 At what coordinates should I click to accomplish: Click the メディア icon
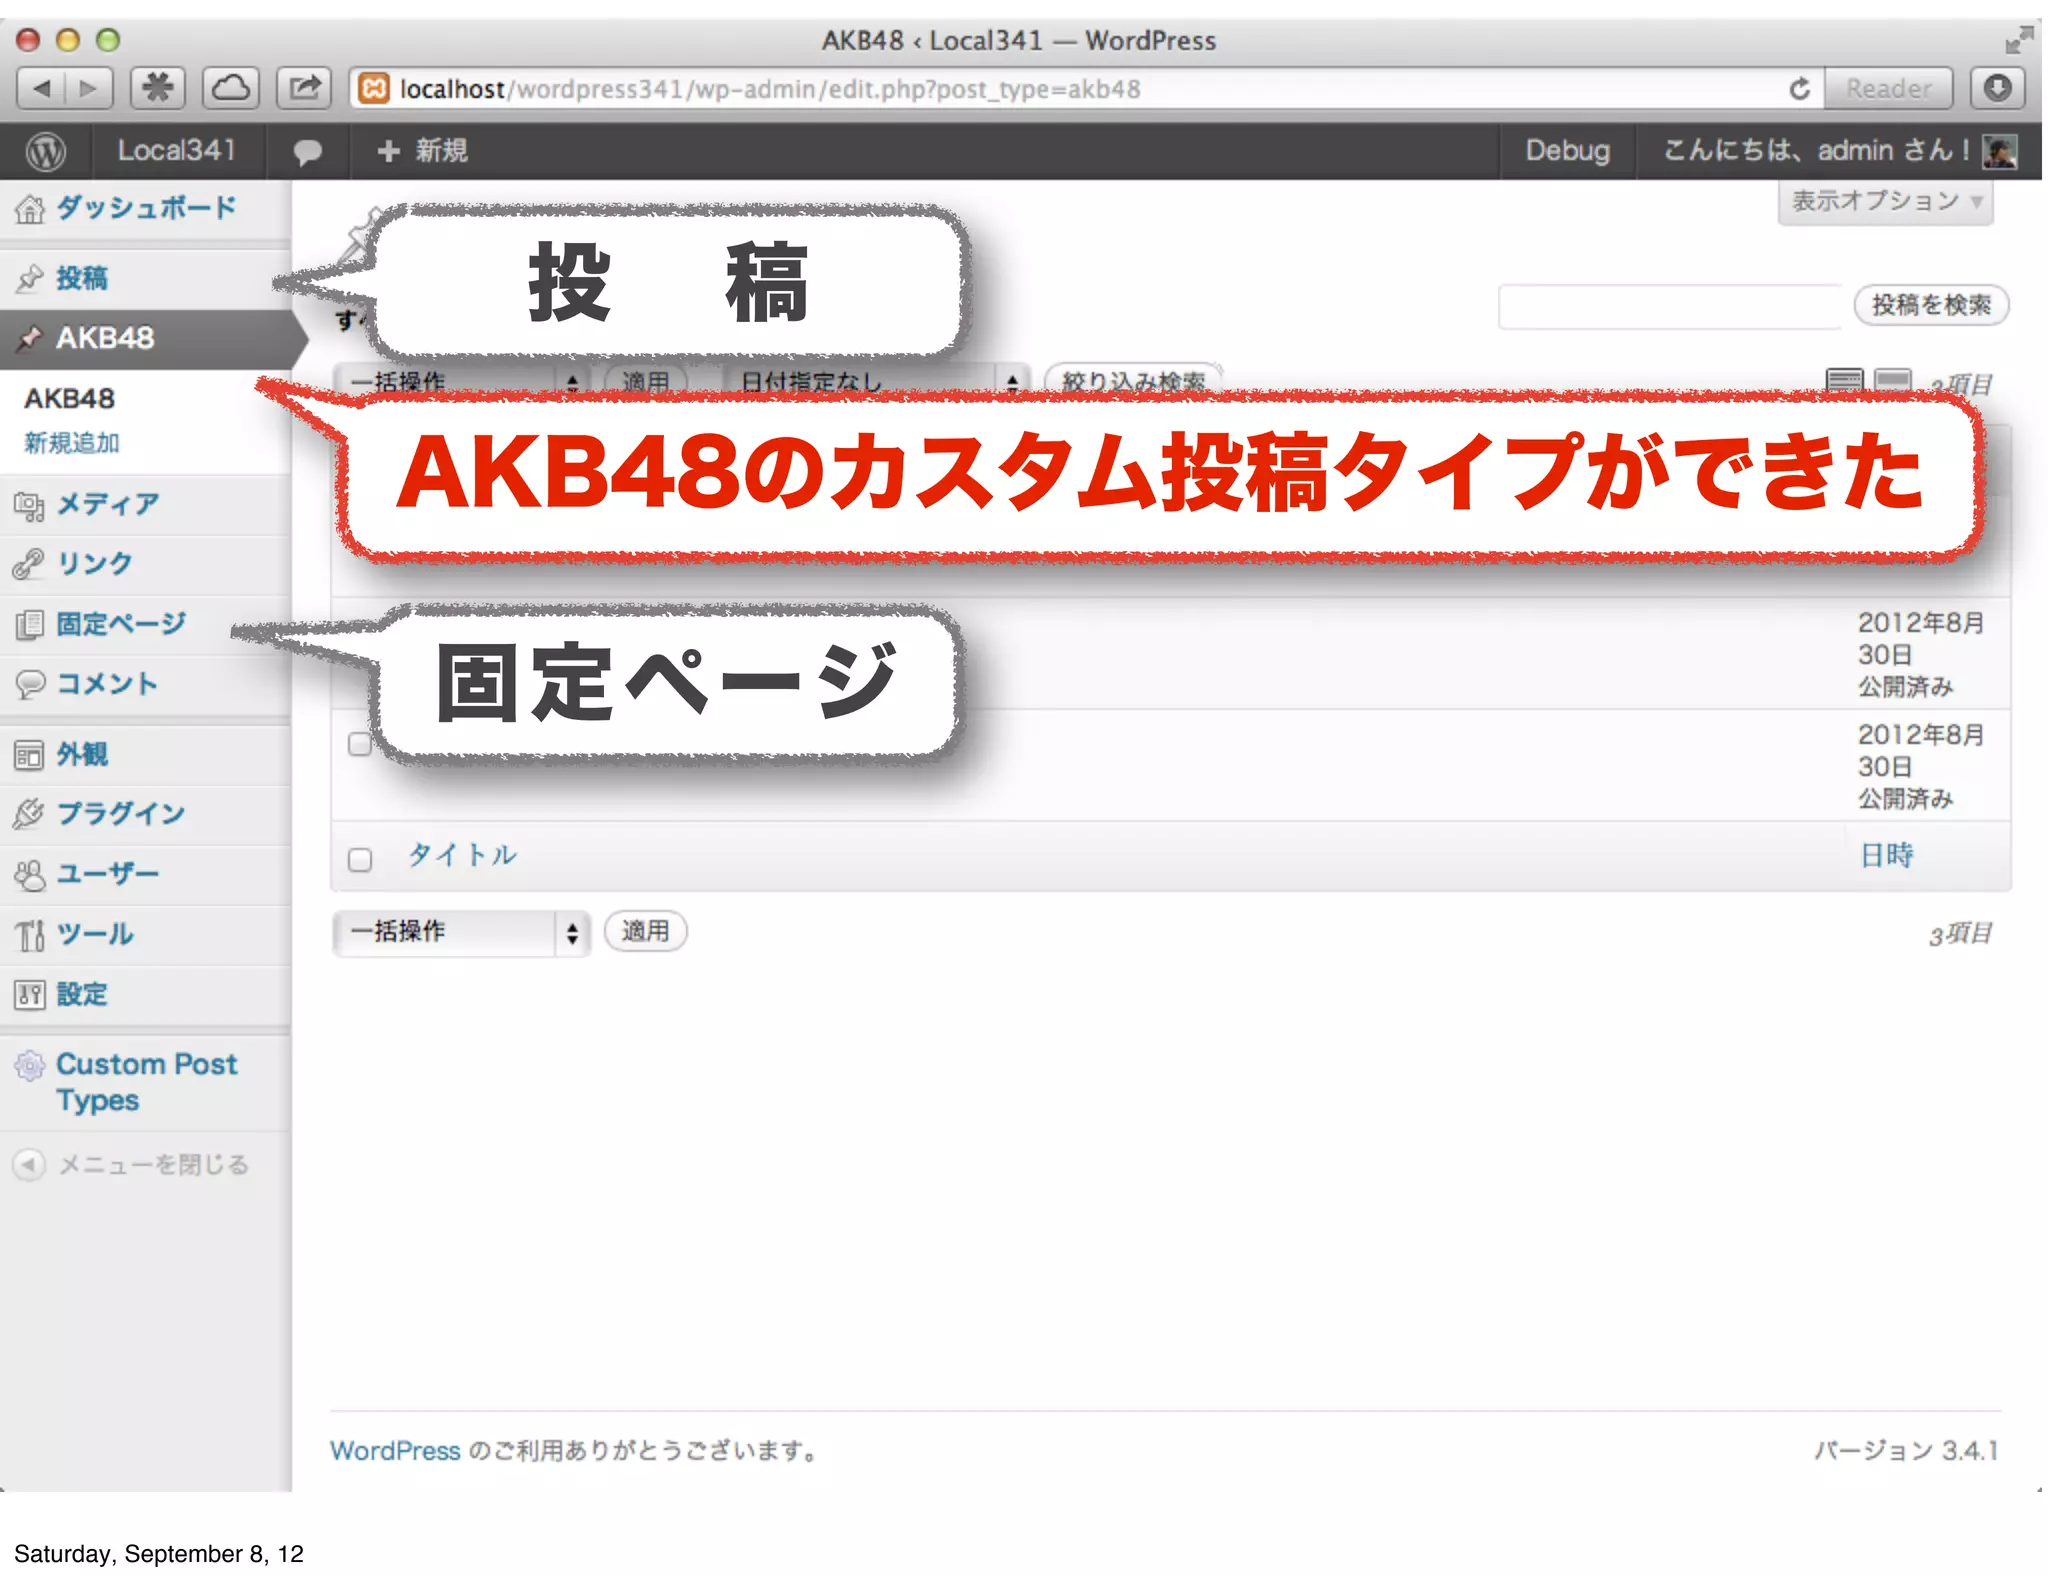click(x=29, y=506)
